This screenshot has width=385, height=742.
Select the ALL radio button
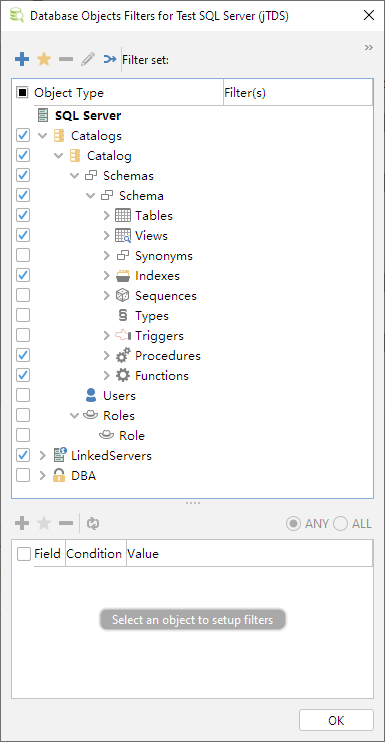click(340, 524)
